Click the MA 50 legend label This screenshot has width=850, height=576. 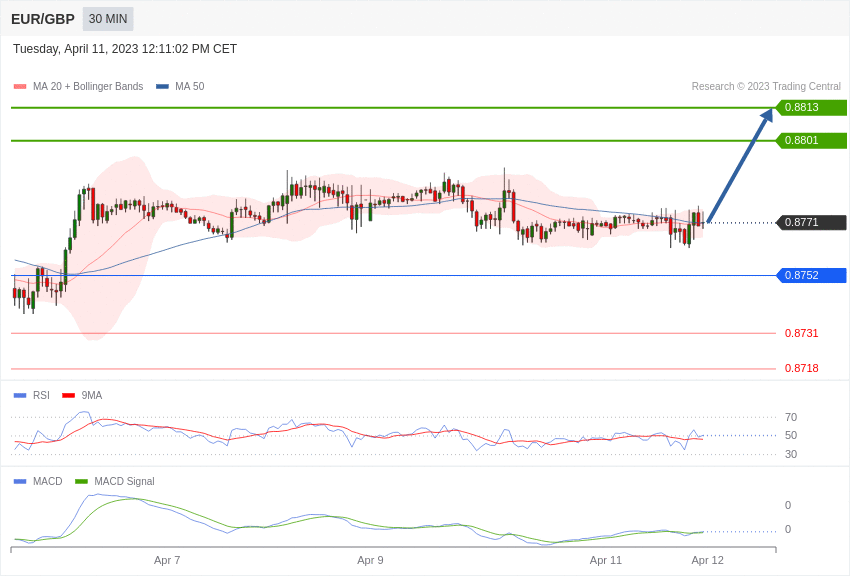tap(190, 86)
